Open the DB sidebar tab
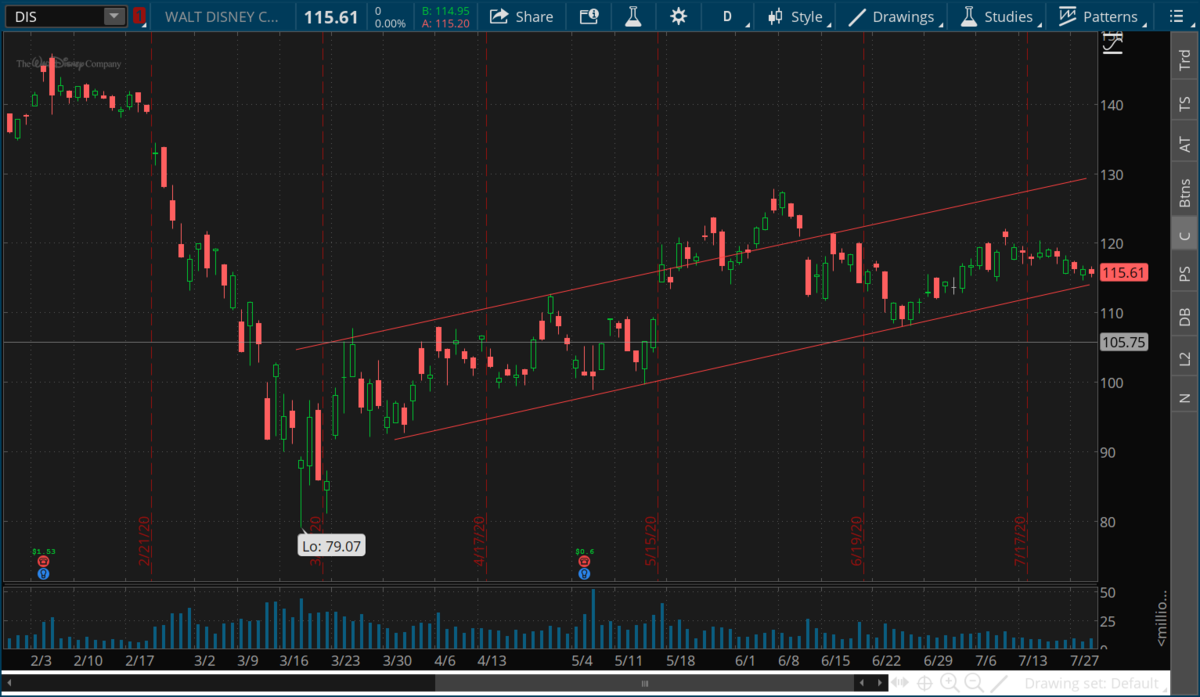Viewport: 1200px width, 697px height. tap(1185, 316)
